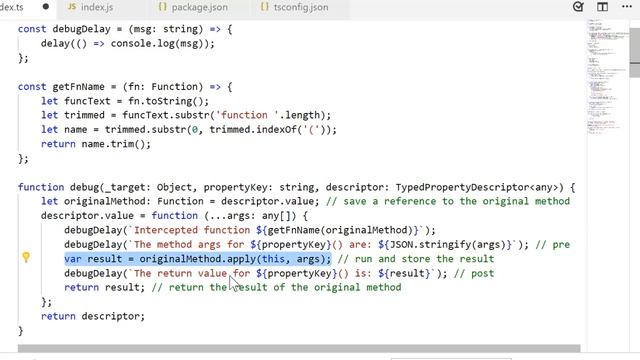Click the unsaved dot on index.ts tab
The width and height of the screenshot is (640, 360).
(x=46, y=7)
